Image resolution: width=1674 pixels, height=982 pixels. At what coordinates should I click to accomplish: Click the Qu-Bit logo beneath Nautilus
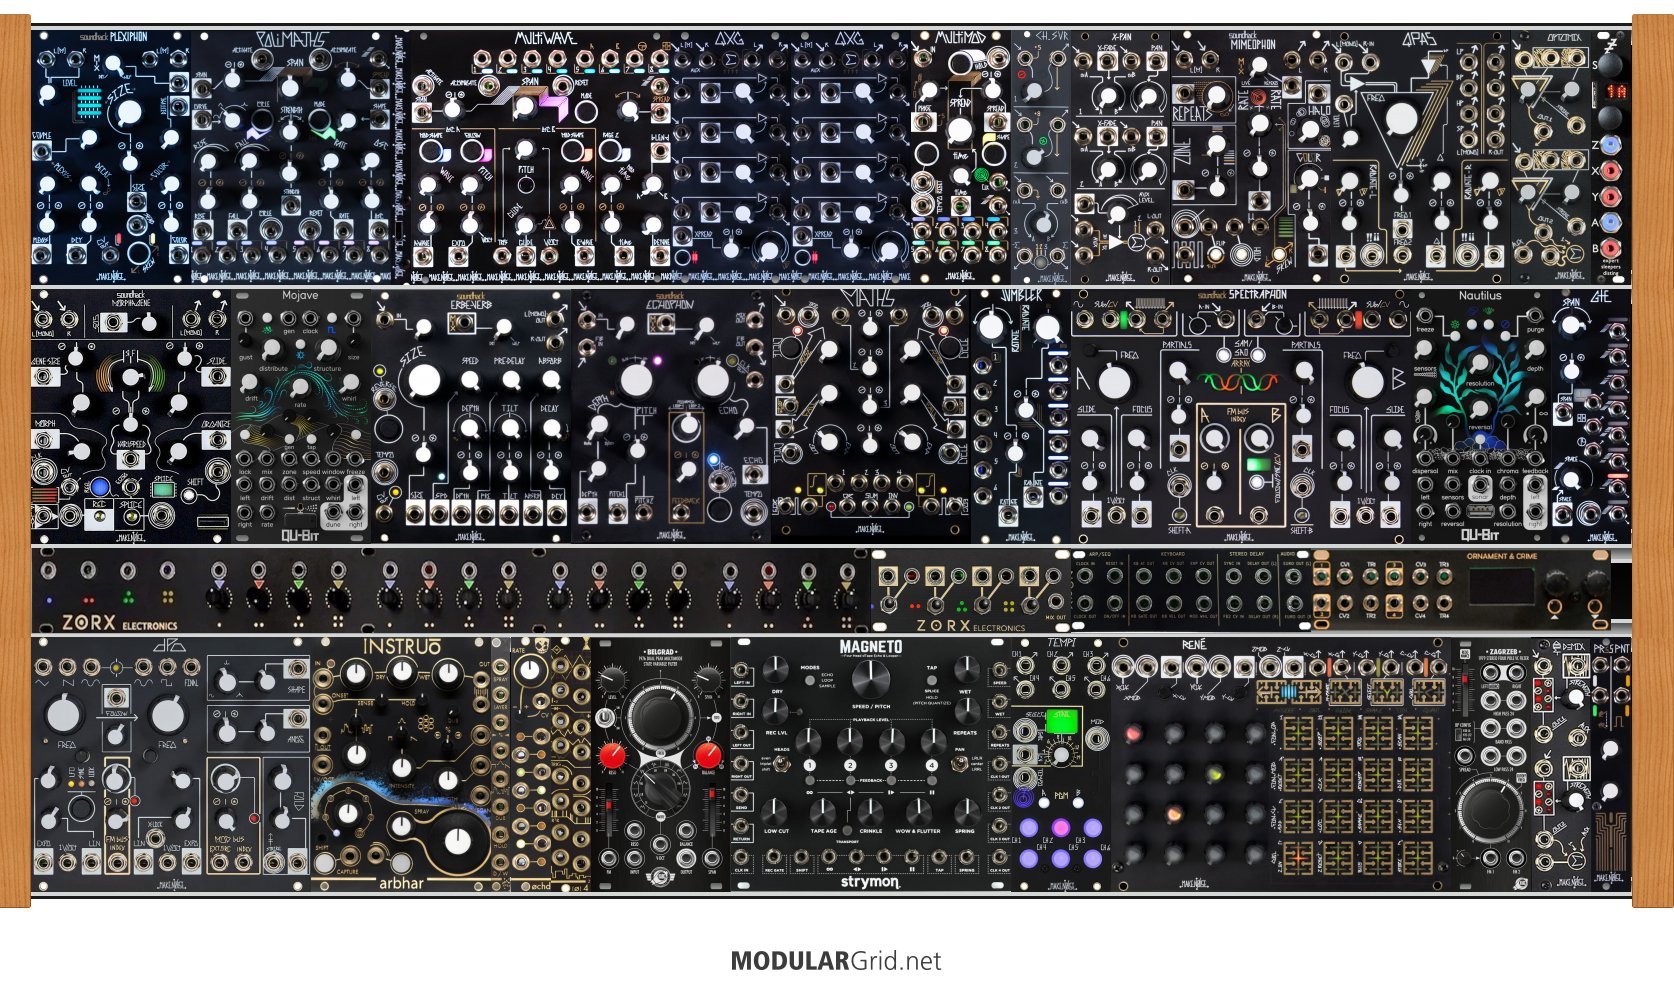[1480, 533]
